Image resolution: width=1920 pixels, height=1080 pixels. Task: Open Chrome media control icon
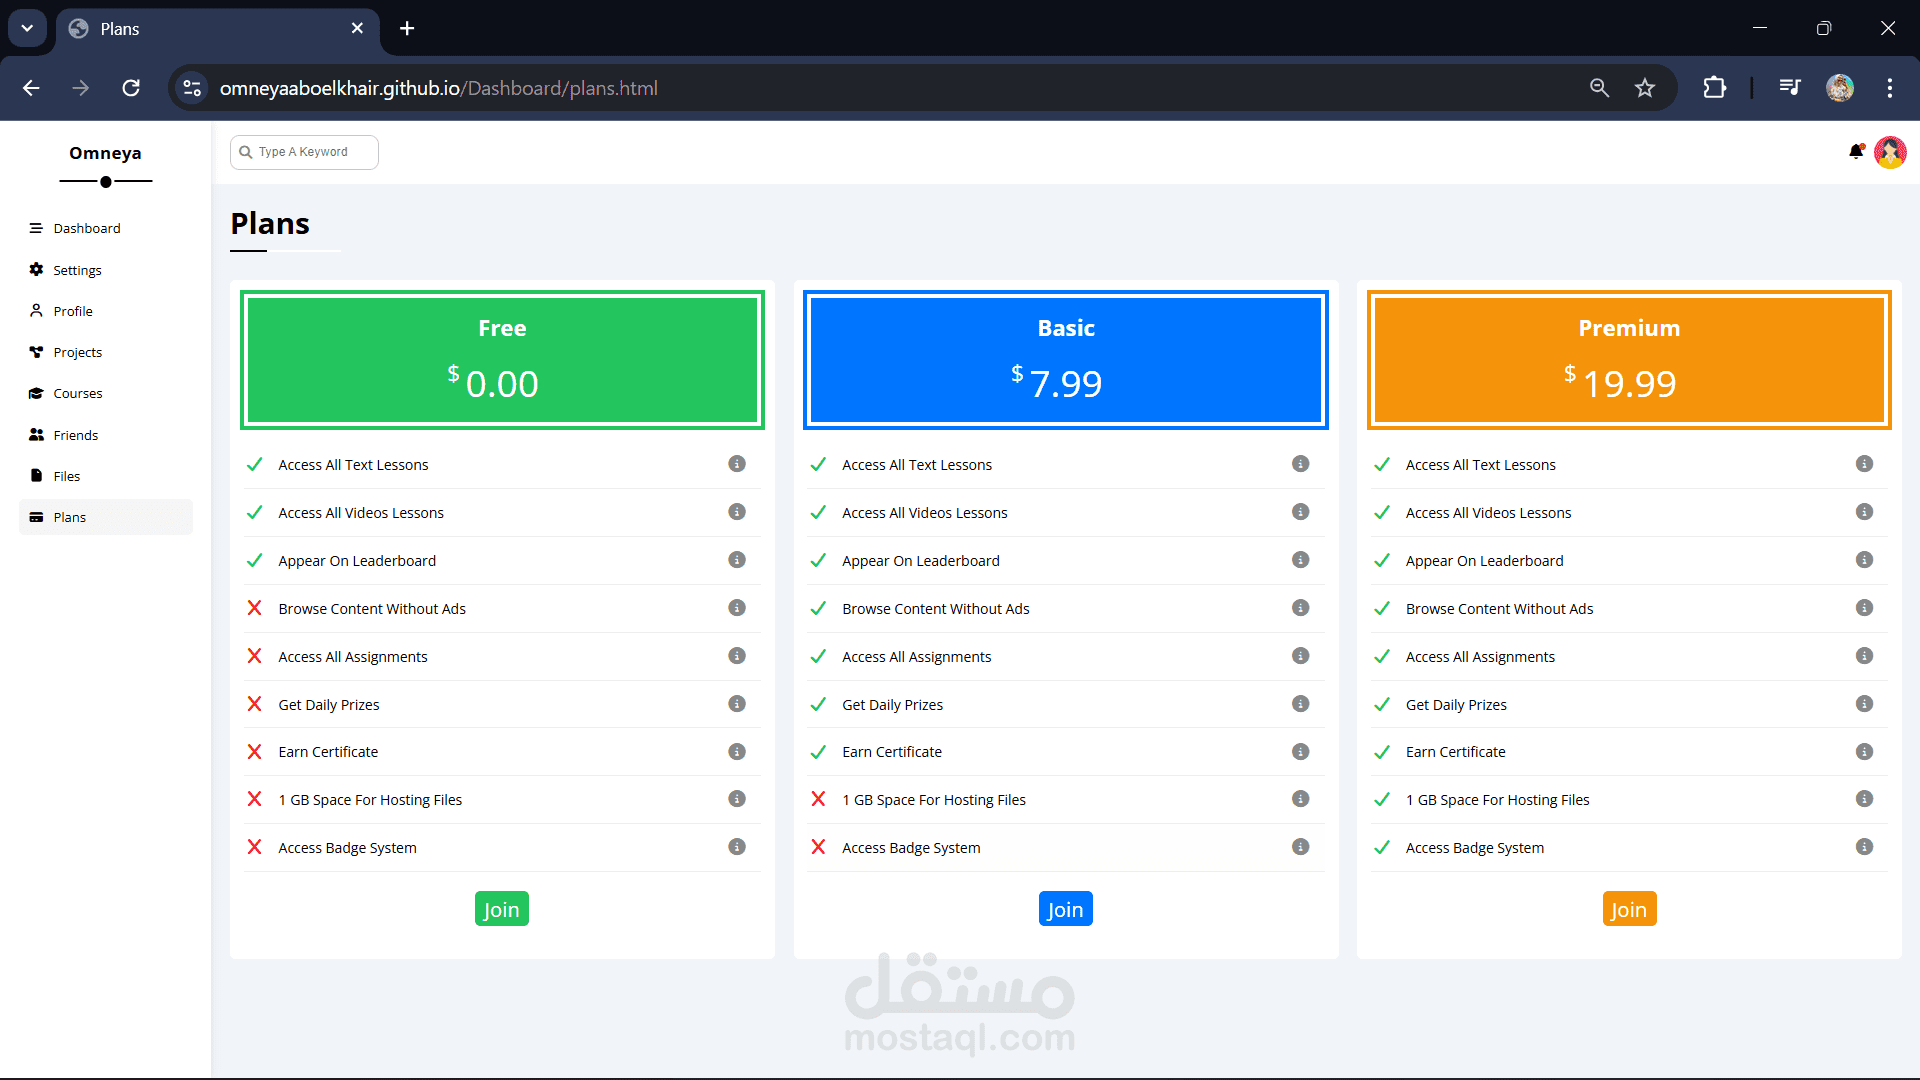(1790, 88)
